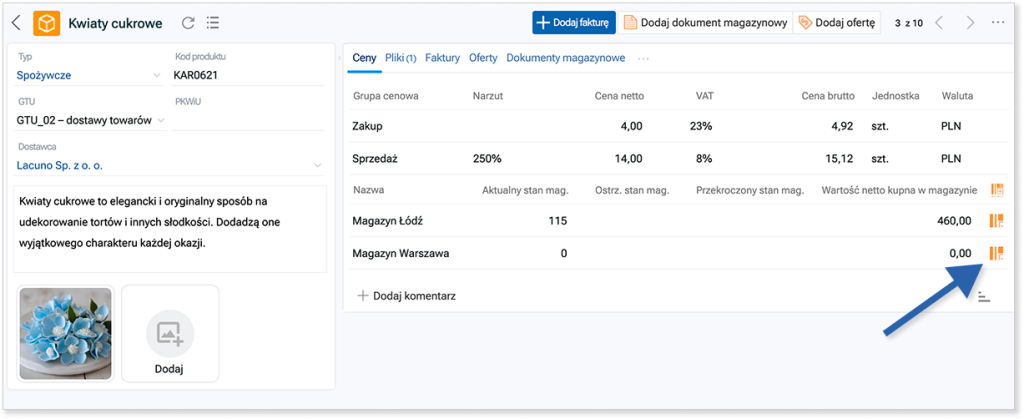The image size is (1024, 419).
Task: Switch to the Pliki tab
Action: point(400,58)
